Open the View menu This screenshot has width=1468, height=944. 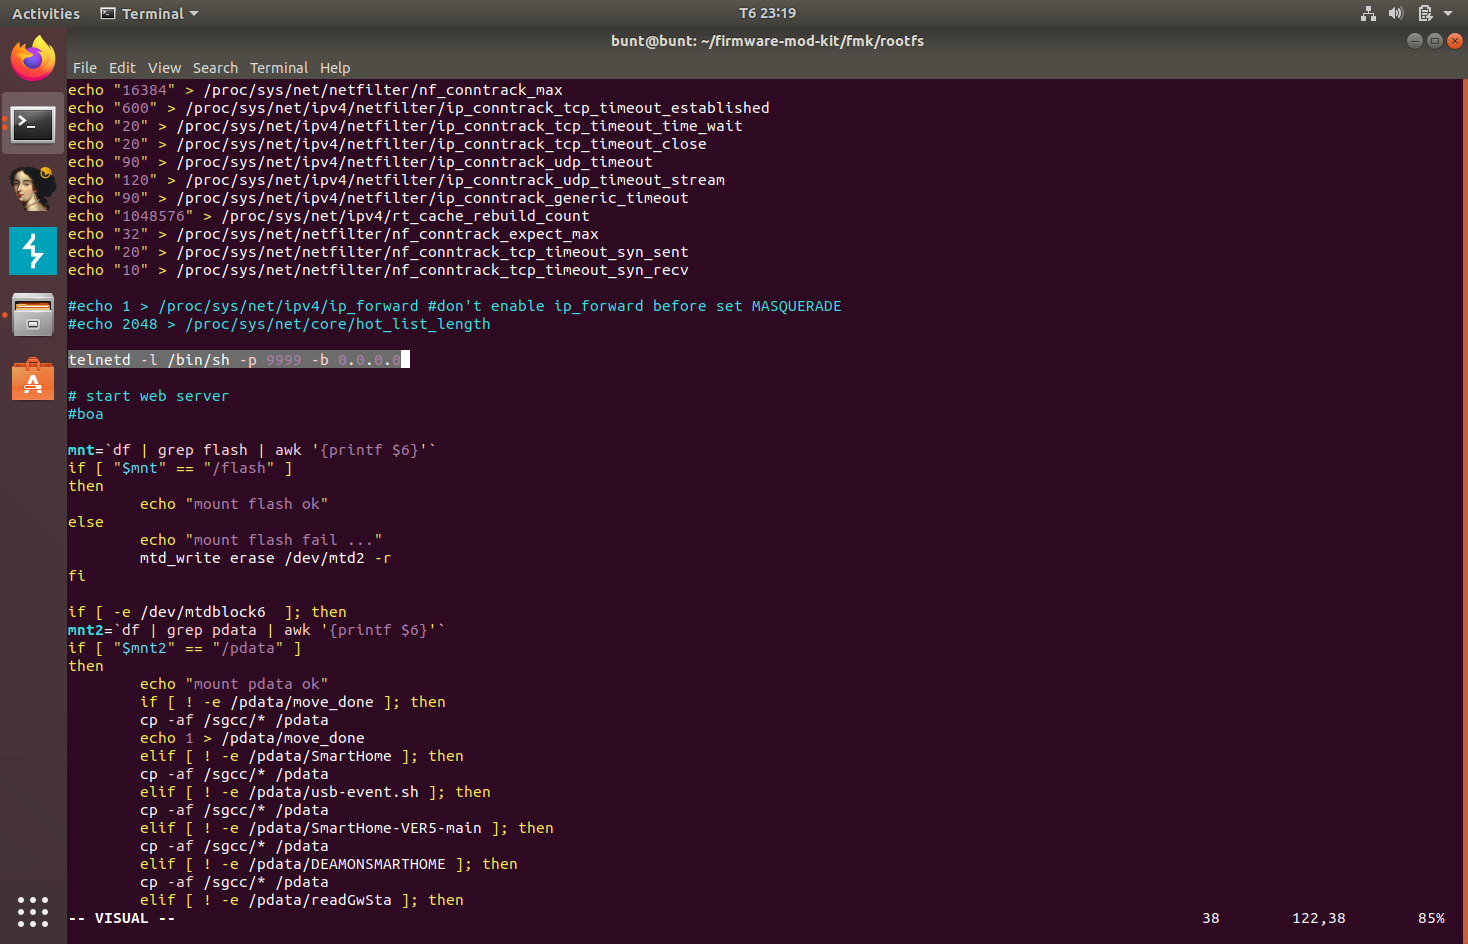(164, 68)
